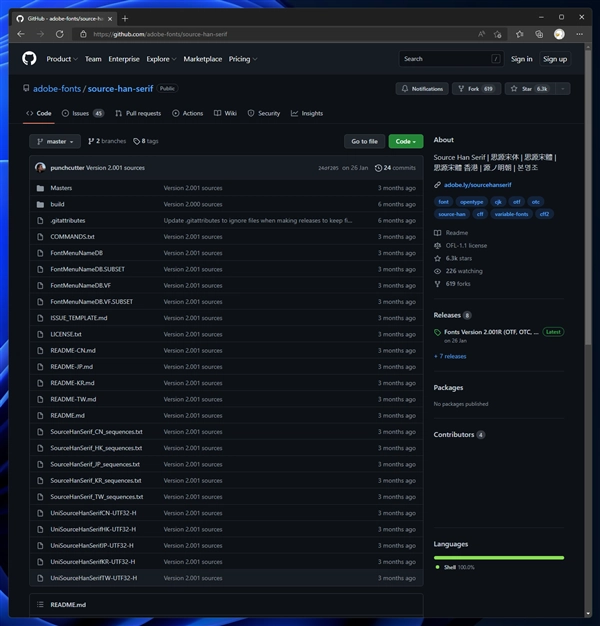Open the browser Favorites icon
Viewport: 600px width, 626px height.
[519, 34]
